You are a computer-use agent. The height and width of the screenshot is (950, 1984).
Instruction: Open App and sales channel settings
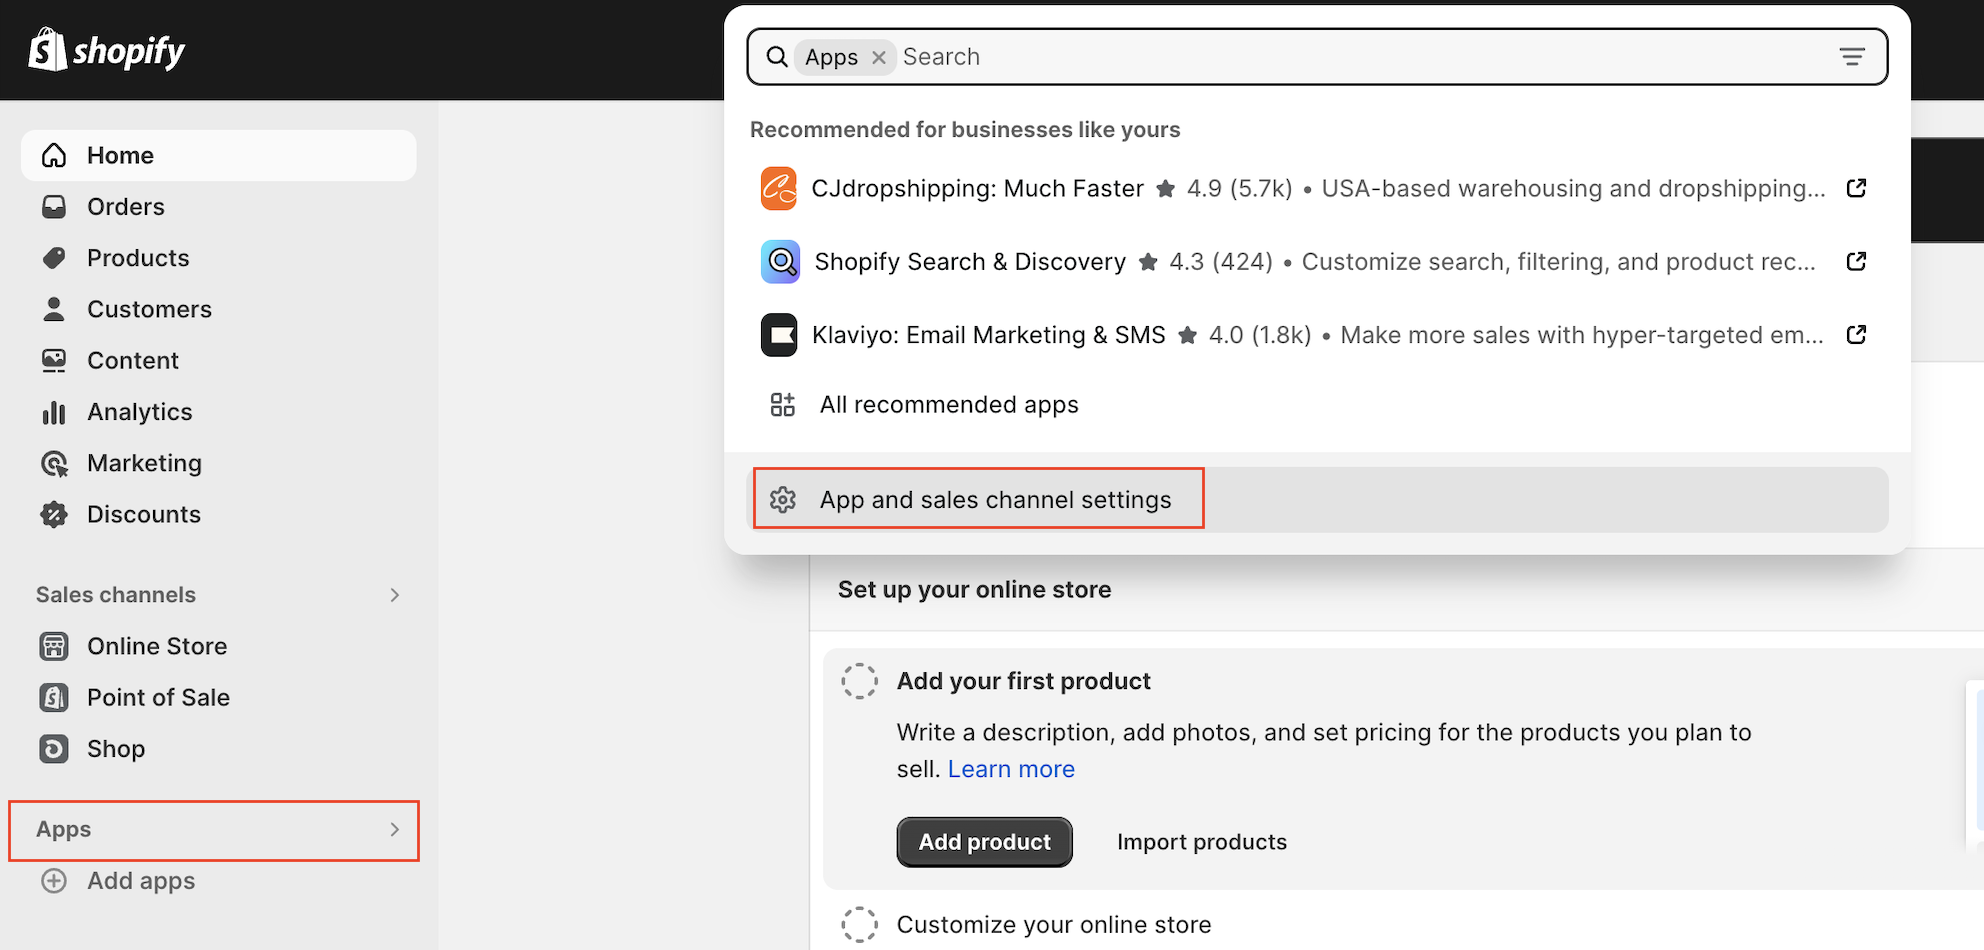coord(994,500)
